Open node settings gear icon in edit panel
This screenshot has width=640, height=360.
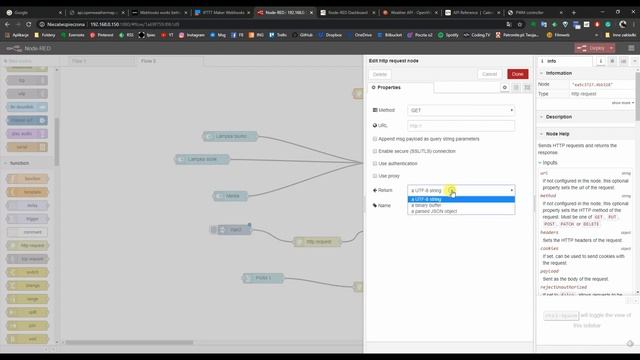click(504, 87)
